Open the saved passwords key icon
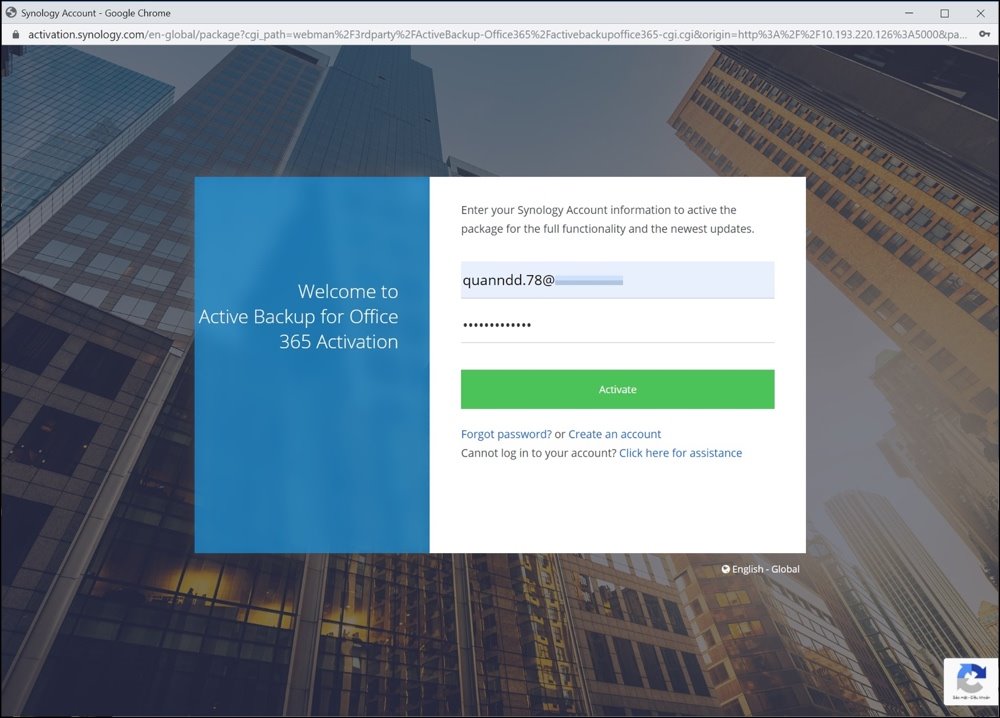This screenshot has width=1000, height=718. [x=984, y=33]
